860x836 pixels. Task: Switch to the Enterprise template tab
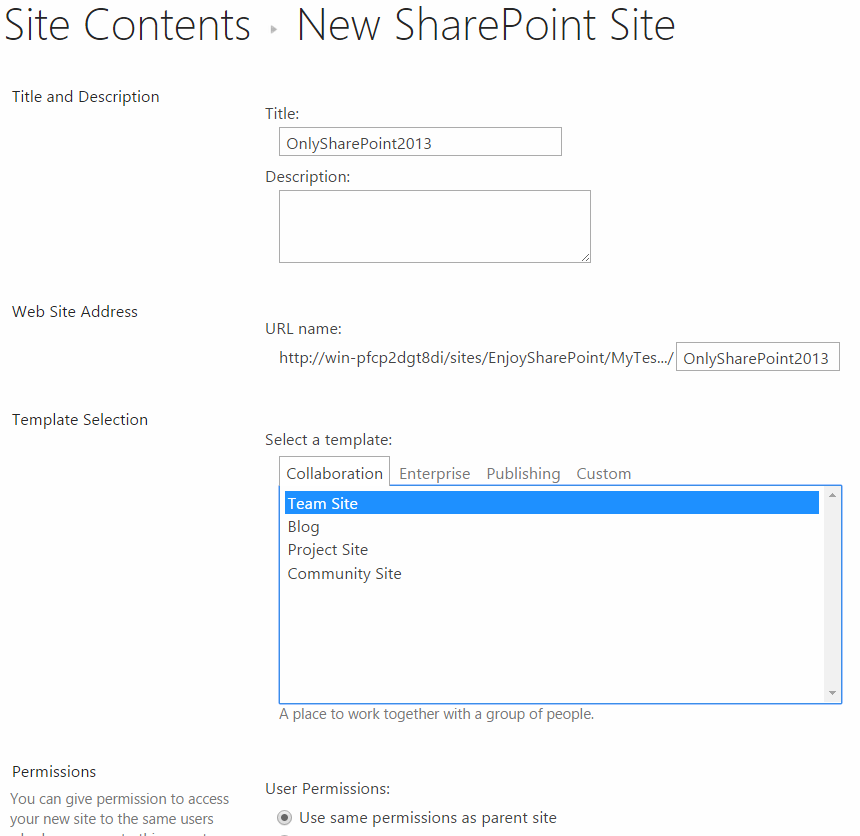coord(434,473)
